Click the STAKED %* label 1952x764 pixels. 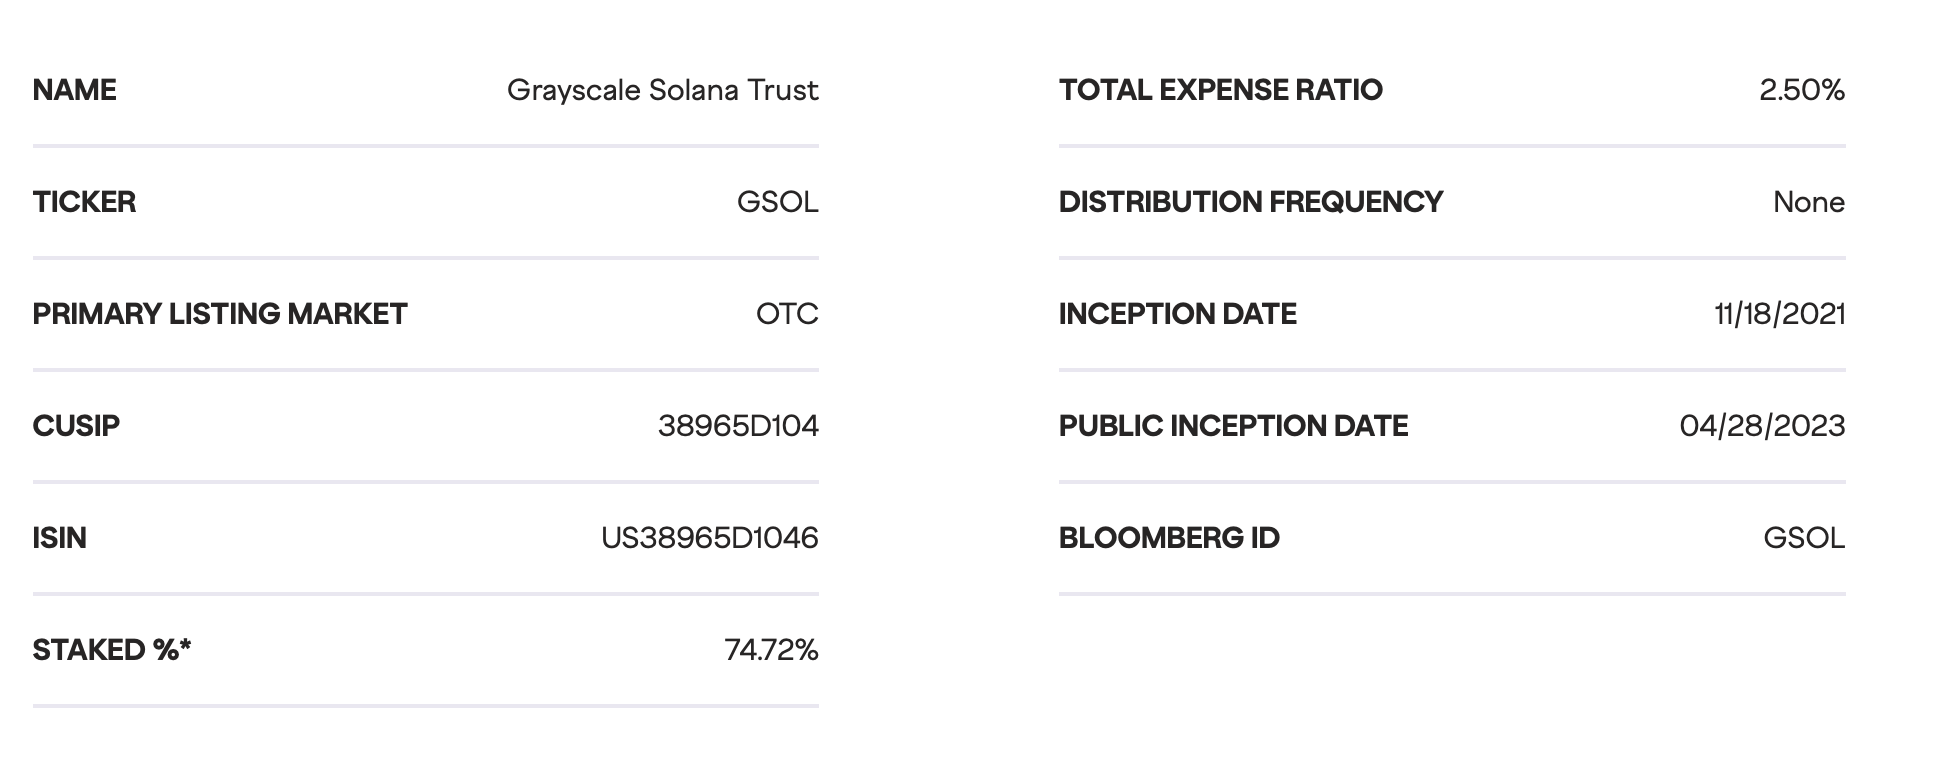point(112,650)
